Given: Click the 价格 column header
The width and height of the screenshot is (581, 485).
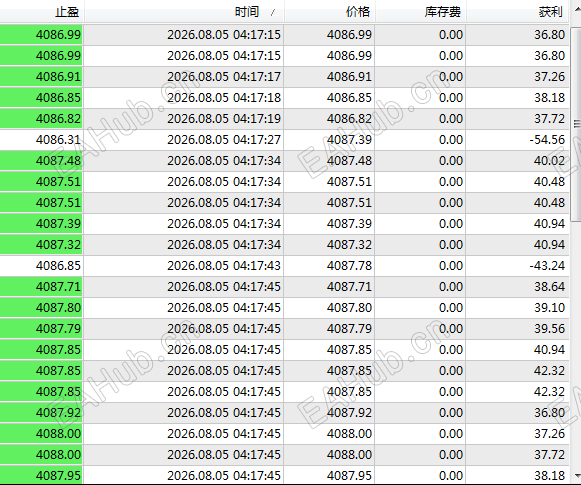Looking at the screenshot, I should point(330,12).
